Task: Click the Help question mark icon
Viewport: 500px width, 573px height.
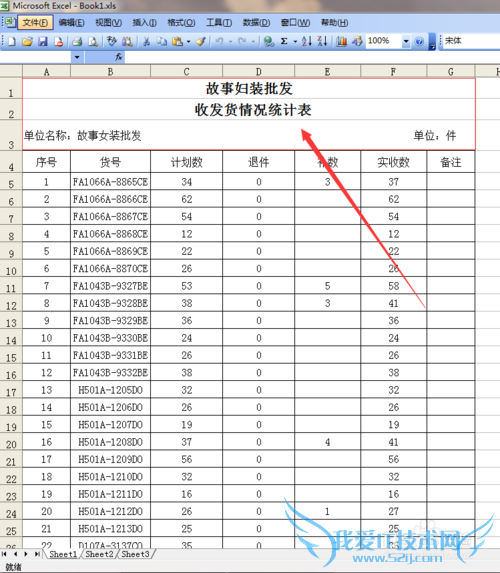Action: coord(419,41)
